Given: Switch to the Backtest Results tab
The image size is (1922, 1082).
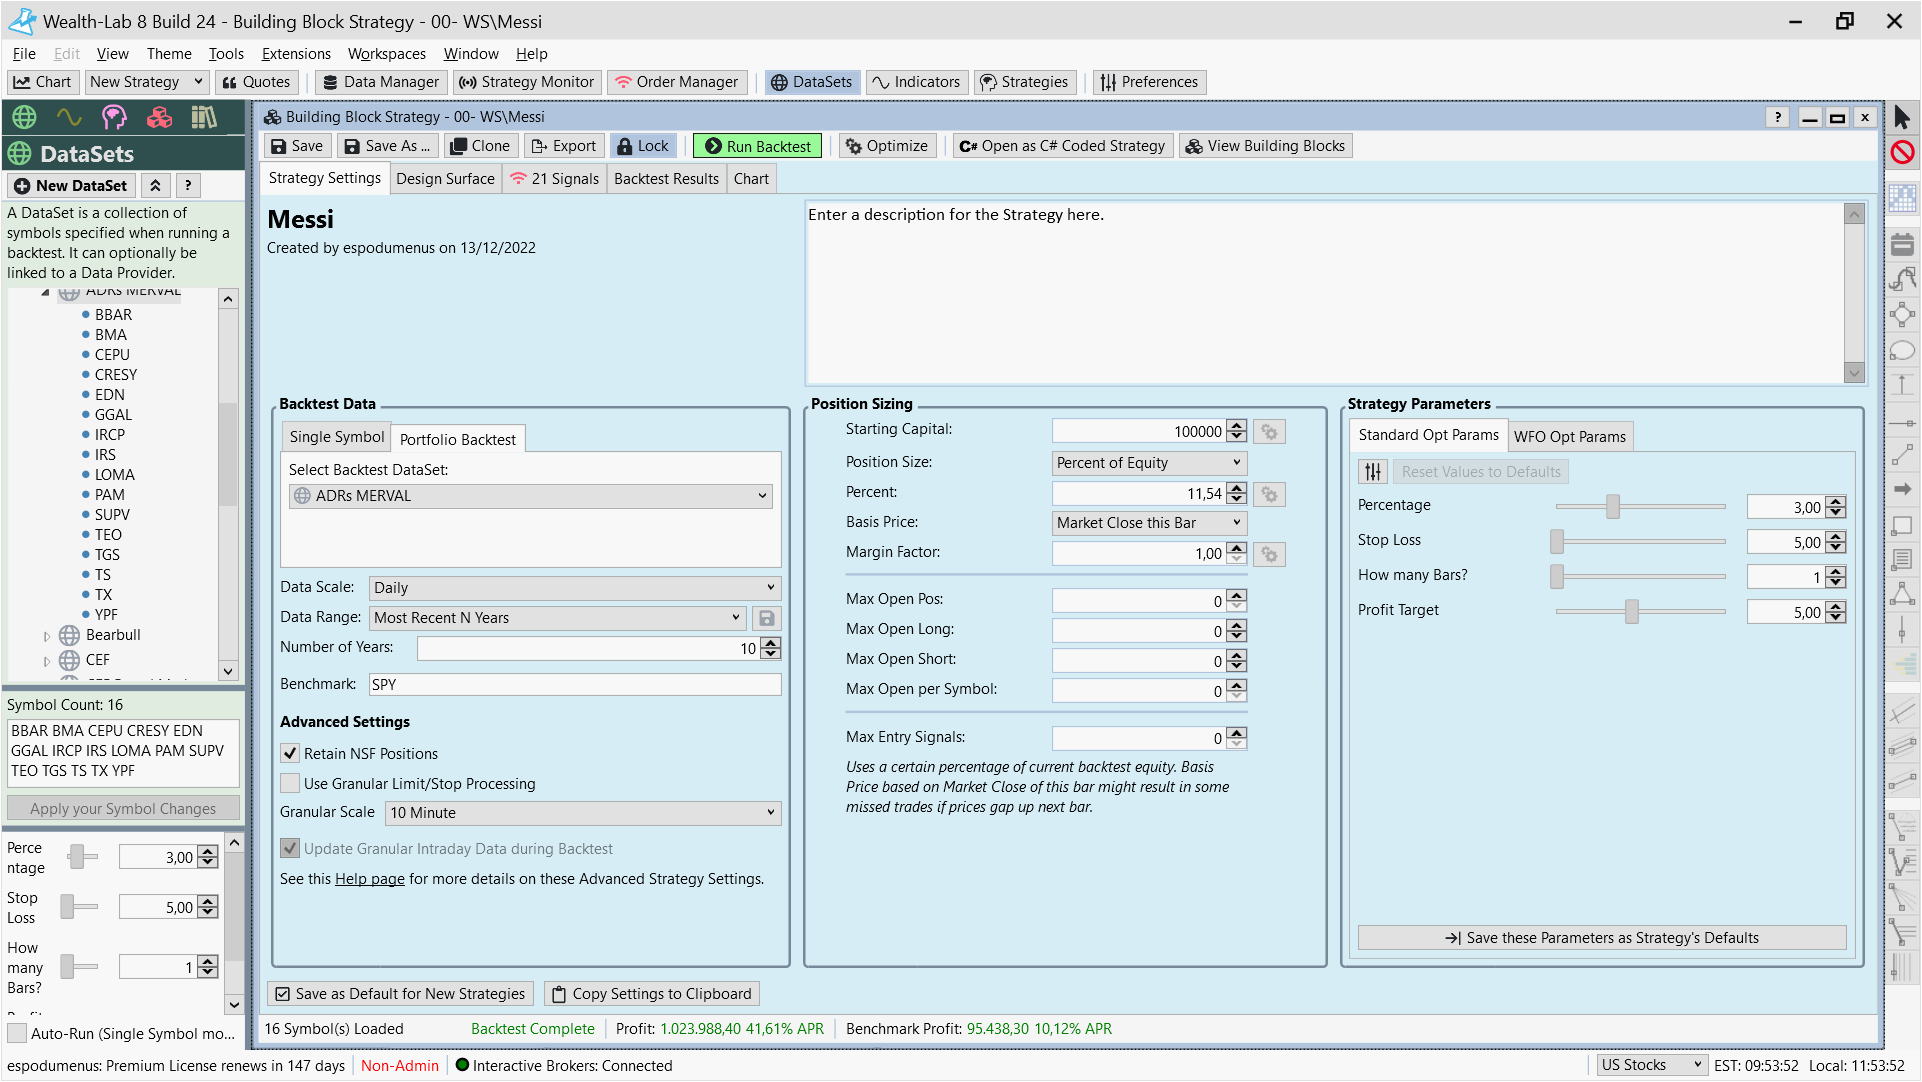Looking at the screenshot, I should pos(666,179).
